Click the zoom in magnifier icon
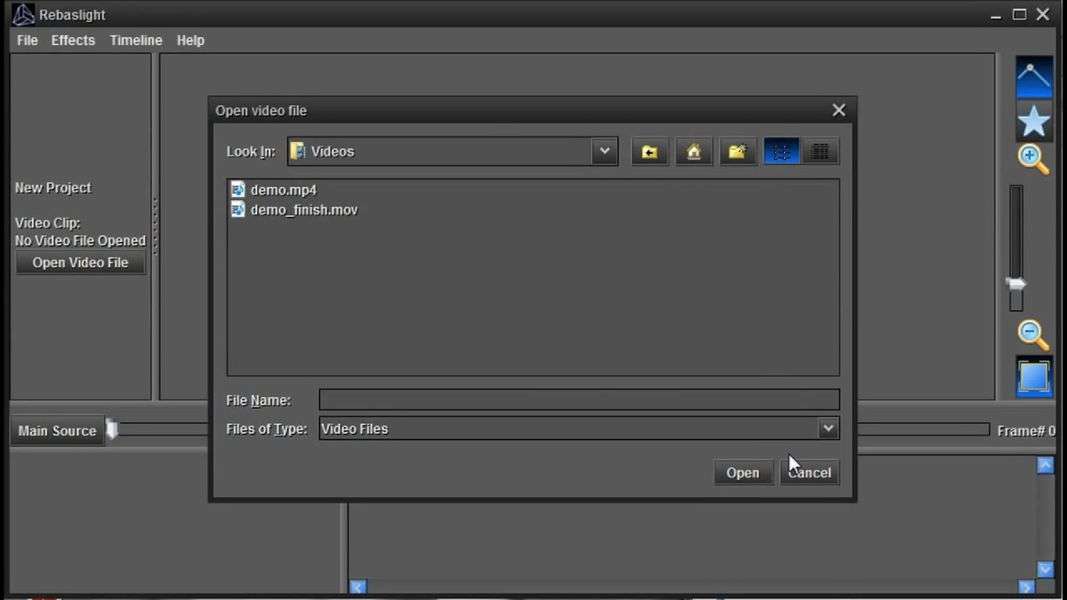 coord(1033,160)
